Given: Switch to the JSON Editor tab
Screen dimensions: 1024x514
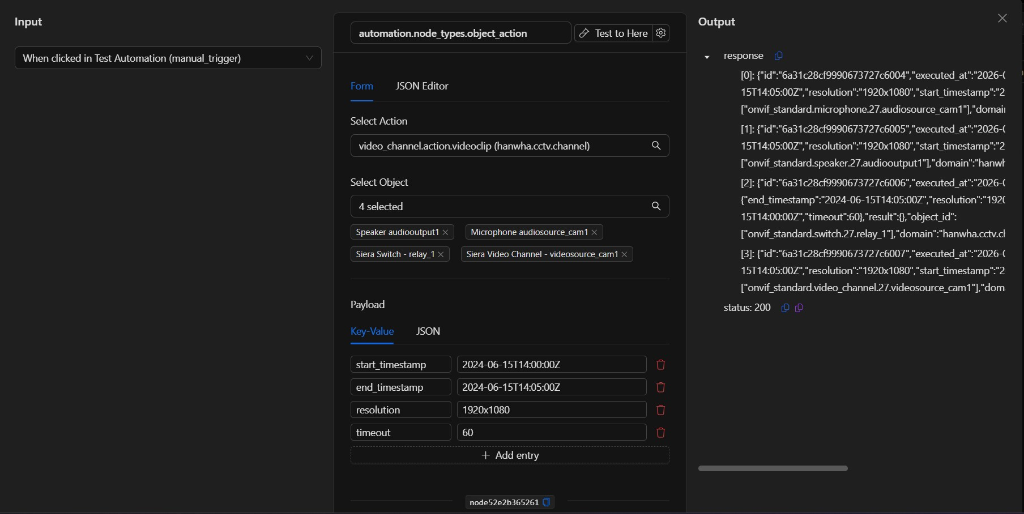Looking at the screenshot, I should [422, 86].
